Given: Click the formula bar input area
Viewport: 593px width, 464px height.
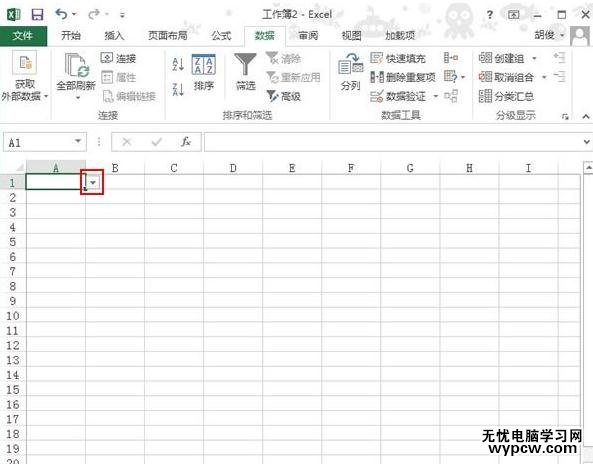Looking at the screenshot, I should click(x=393, y=142).
